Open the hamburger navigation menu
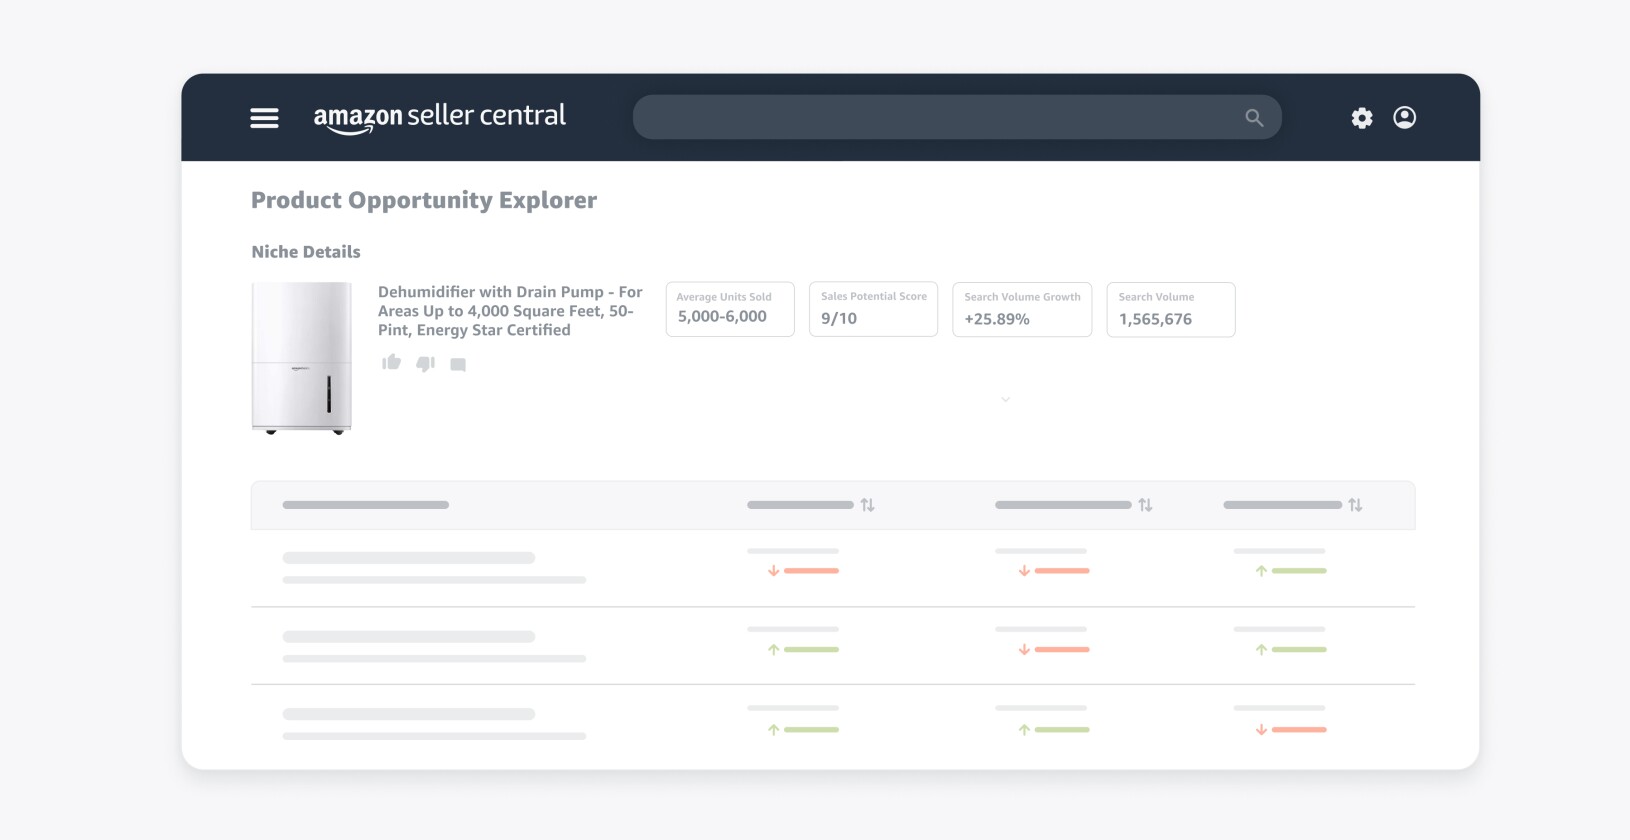This screenshot has height=840, width=1630. [x=264, y=118]
